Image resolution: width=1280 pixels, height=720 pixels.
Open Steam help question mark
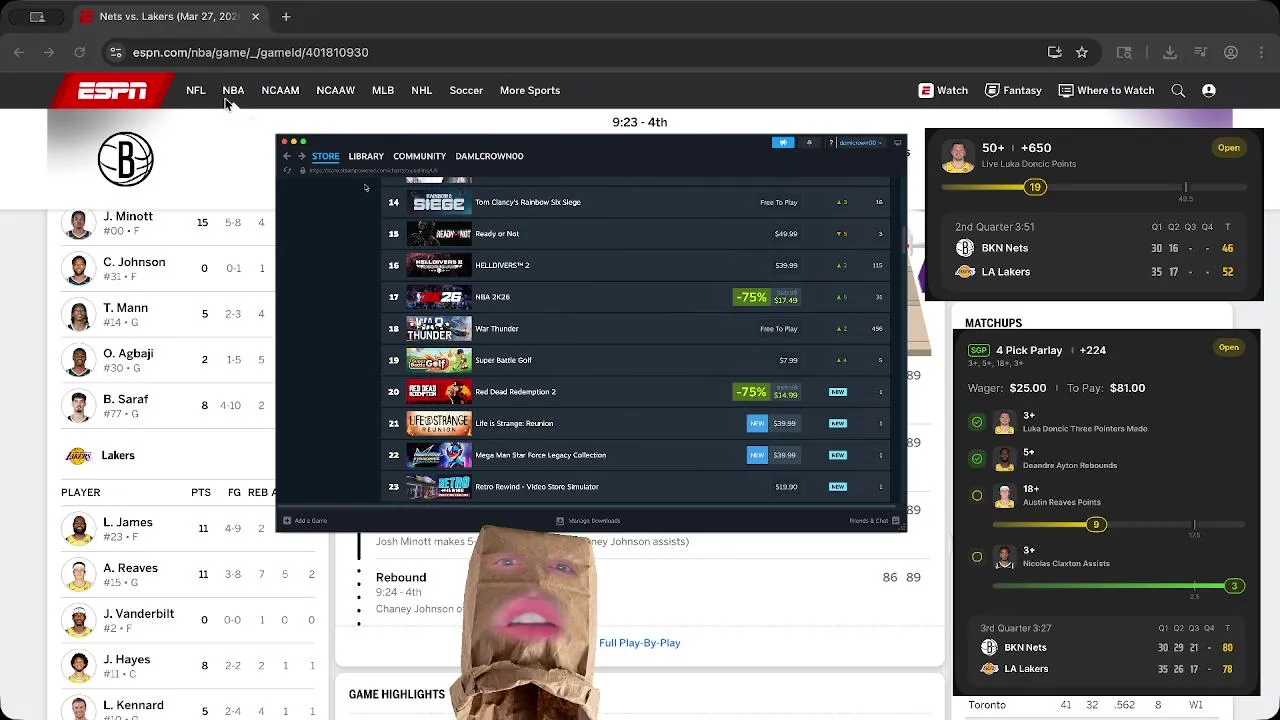[831, 143]
